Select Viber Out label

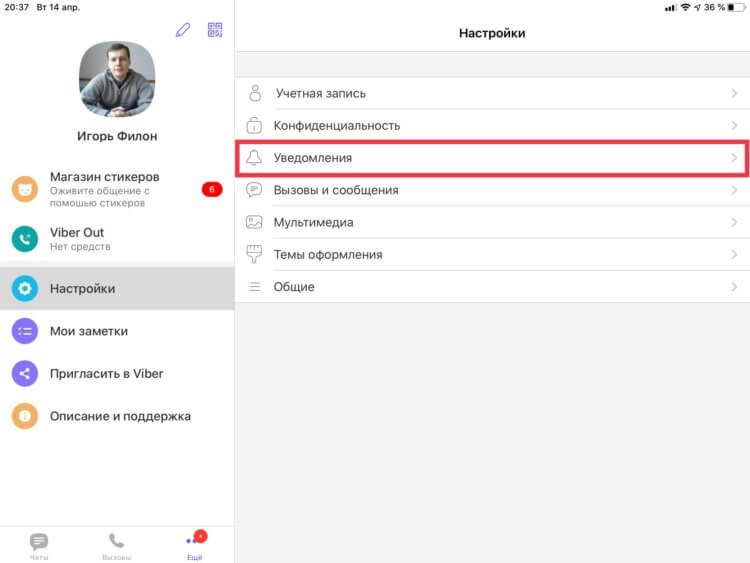(77, 232)
